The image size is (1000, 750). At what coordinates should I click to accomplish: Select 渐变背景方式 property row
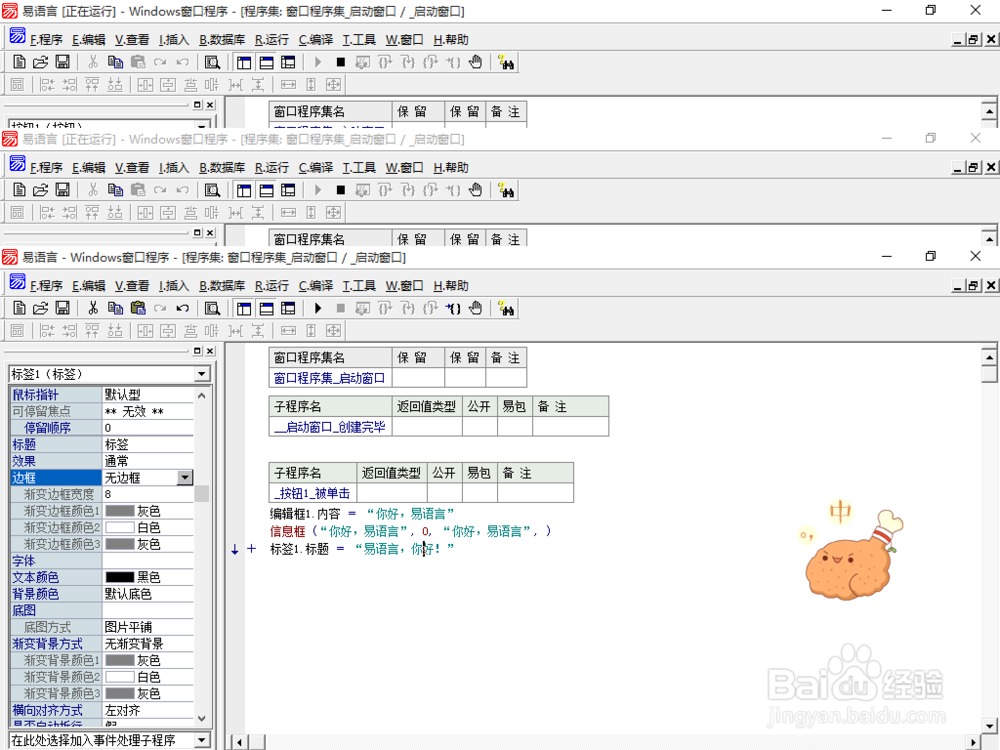[x=102, y=643]
